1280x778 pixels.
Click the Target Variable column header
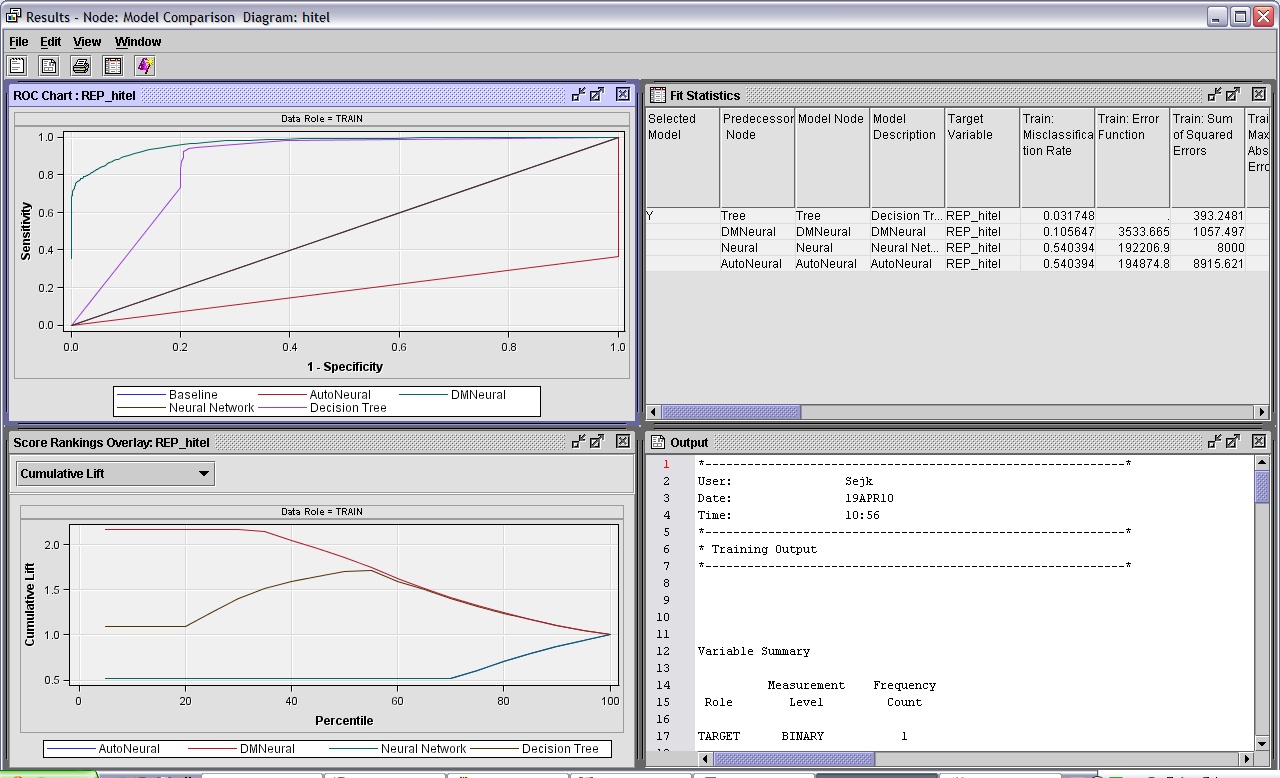982,158
